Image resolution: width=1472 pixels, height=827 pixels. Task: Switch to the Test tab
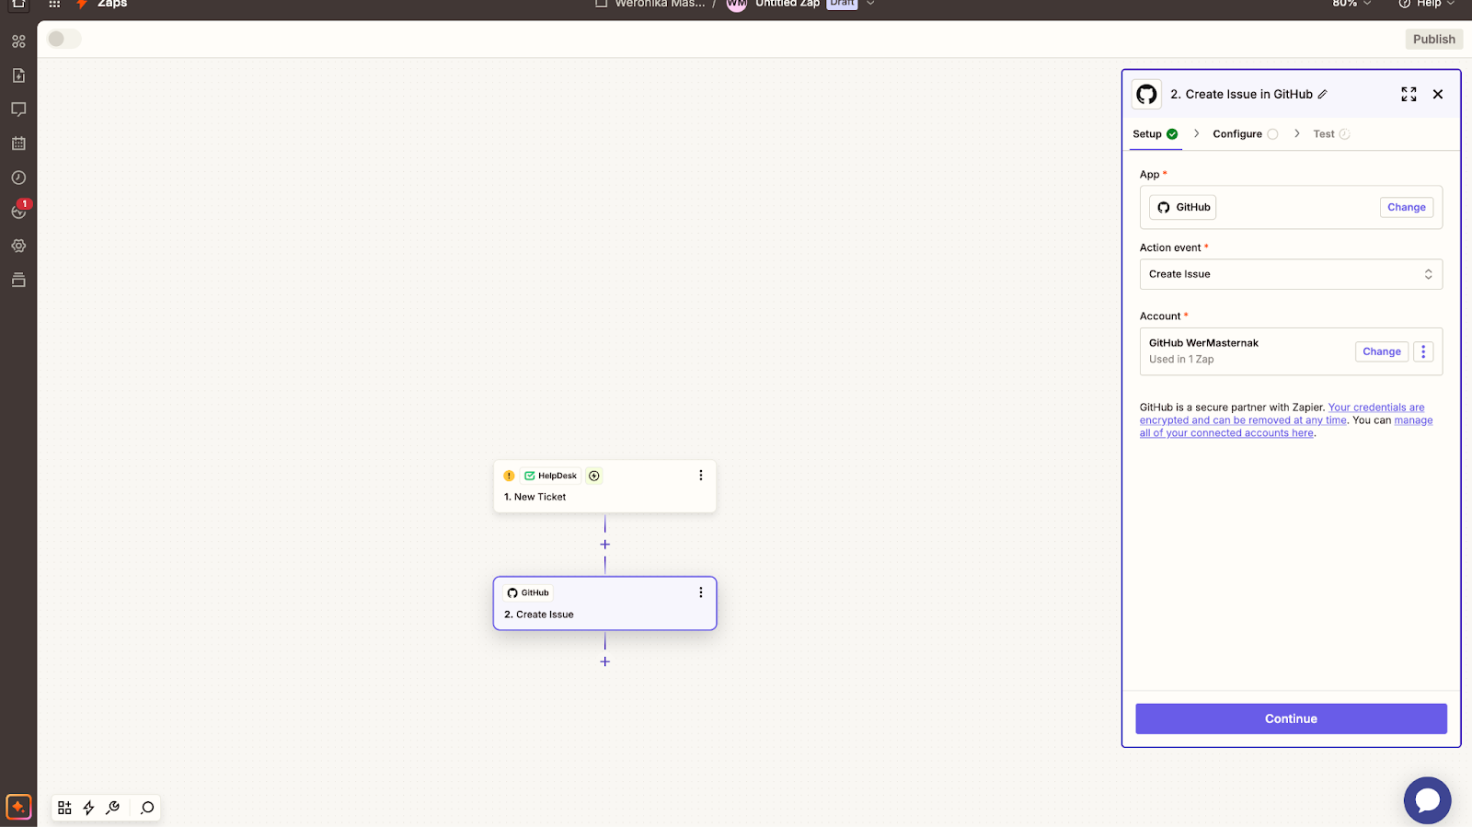point(1331,134)
